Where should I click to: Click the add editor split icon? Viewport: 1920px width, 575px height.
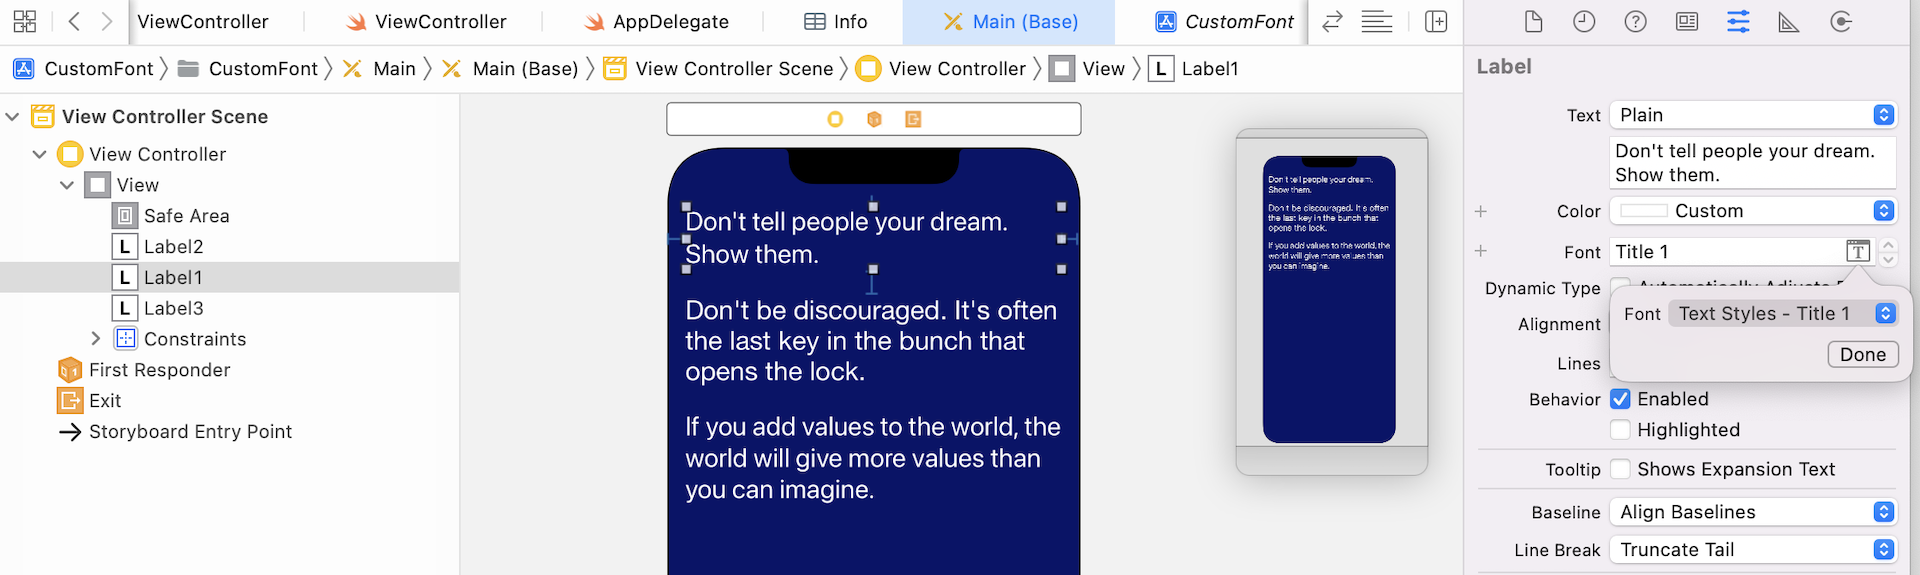(x=1436, y=21)
